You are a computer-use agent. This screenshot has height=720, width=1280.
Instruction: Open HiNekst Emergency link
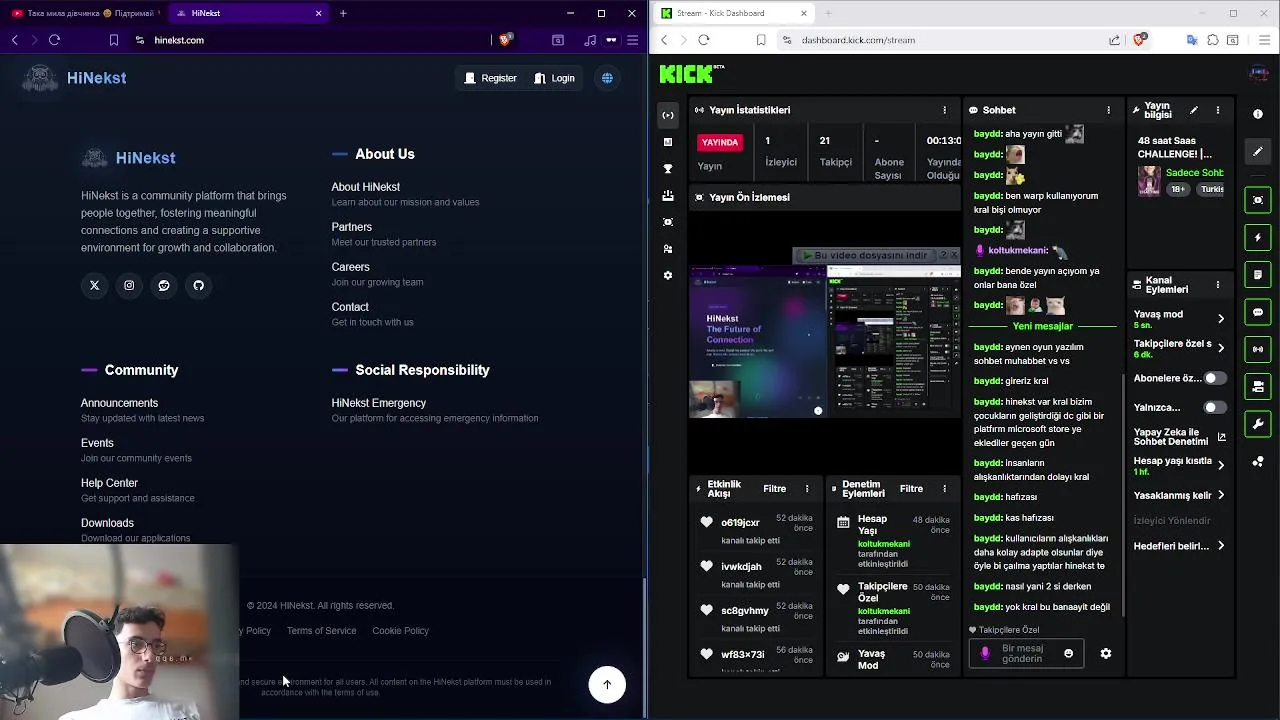[379, 403]
